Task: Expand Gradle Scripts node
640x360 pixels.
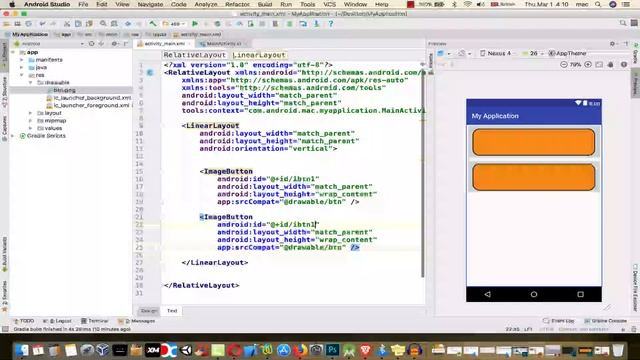Action: click(x=13, y=136)
